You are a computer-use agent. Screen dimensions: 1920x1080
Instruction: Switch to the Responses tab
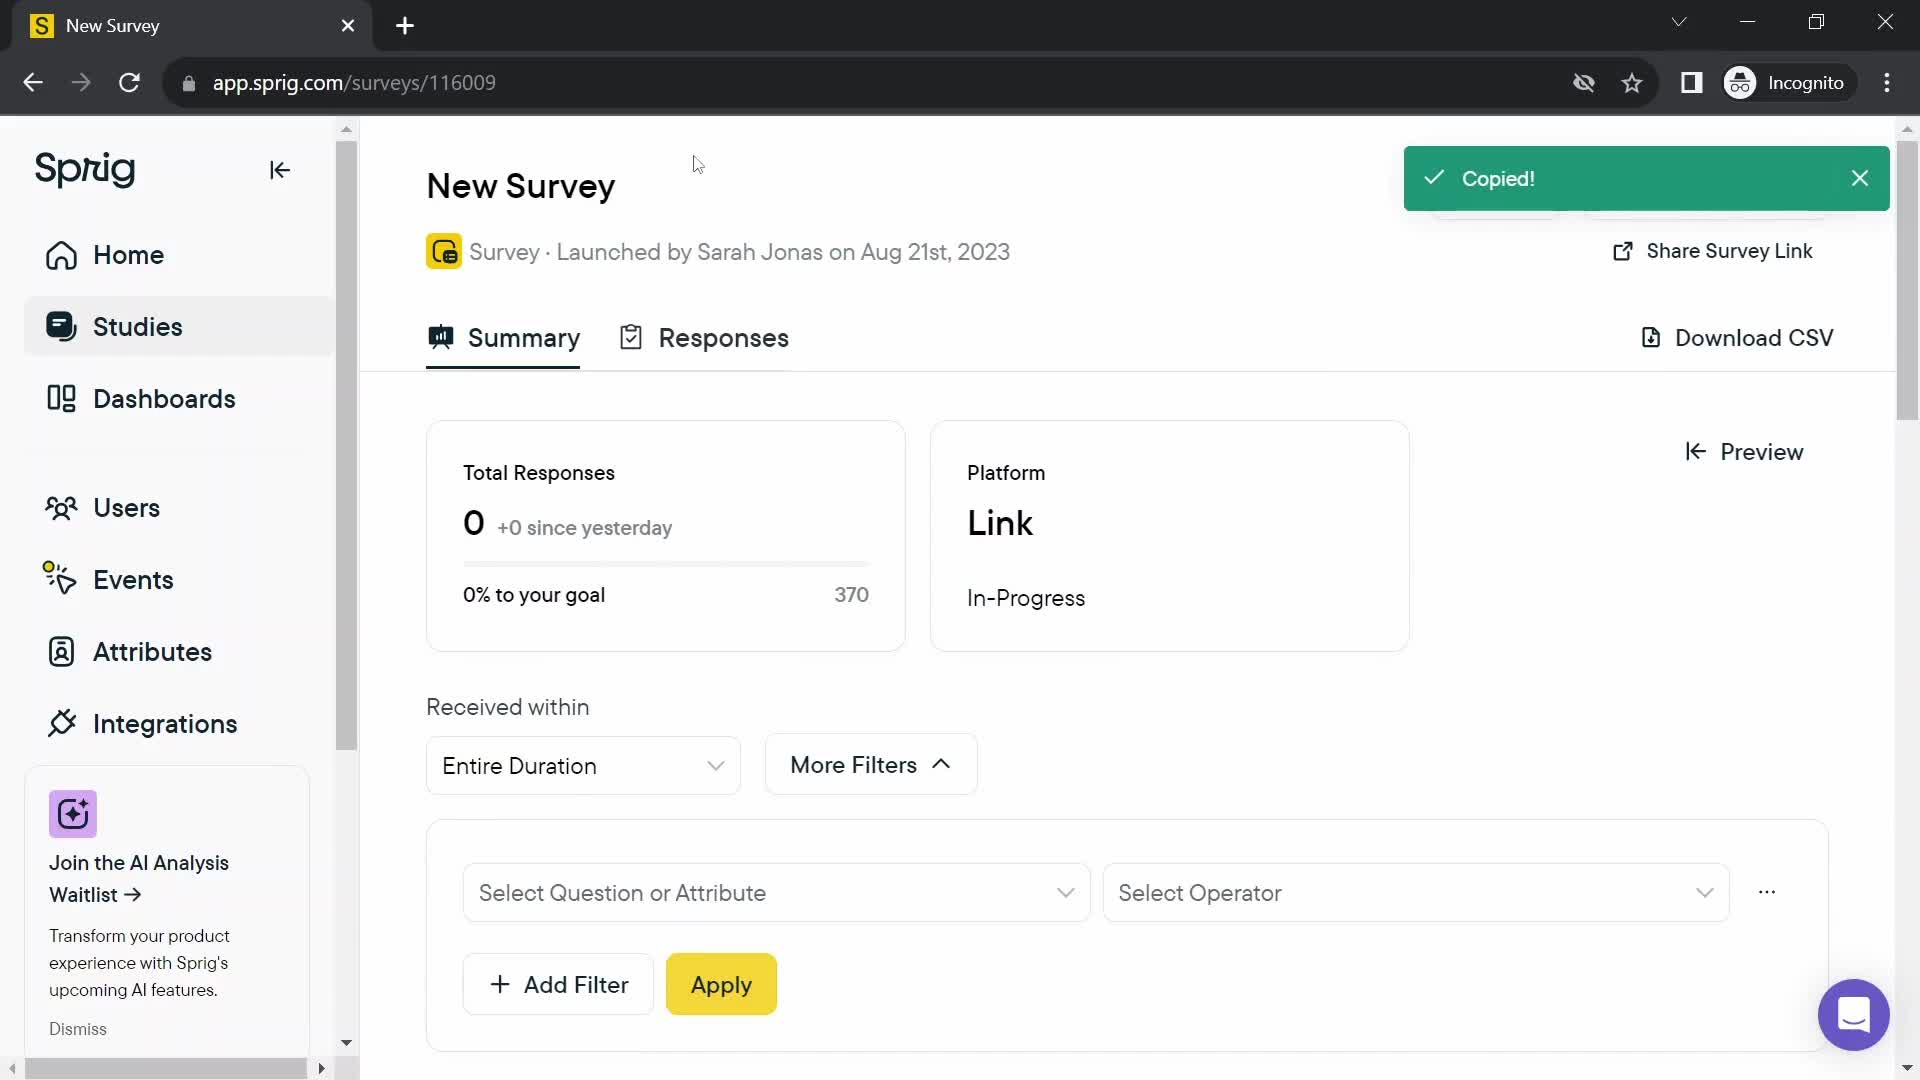pos(704,339)
